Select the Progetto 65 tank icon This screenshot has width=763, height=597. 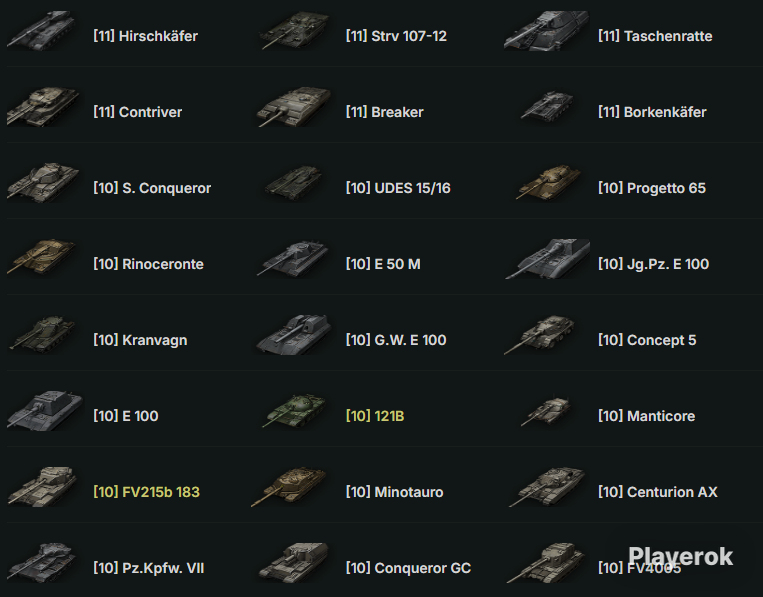pyautogui.click(x=548, y=183)
